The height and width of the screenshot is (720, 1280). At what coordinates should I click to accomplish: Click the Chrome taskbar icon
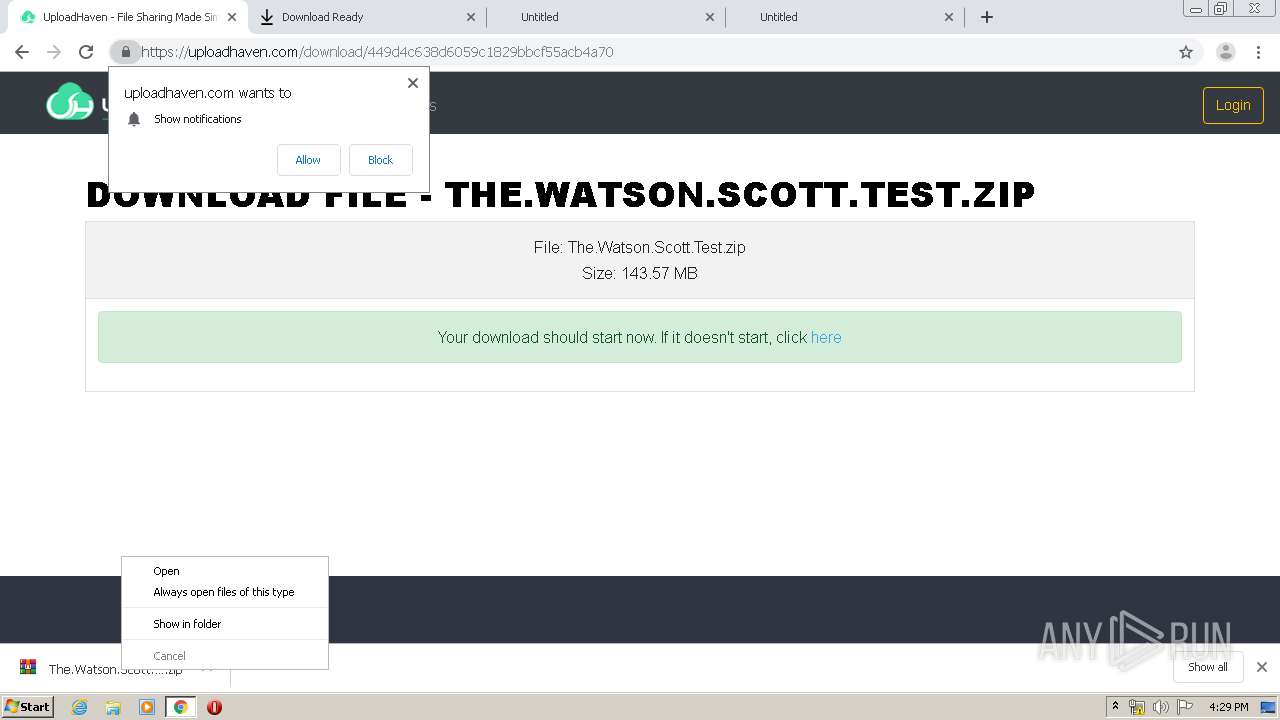coord(181,707)
